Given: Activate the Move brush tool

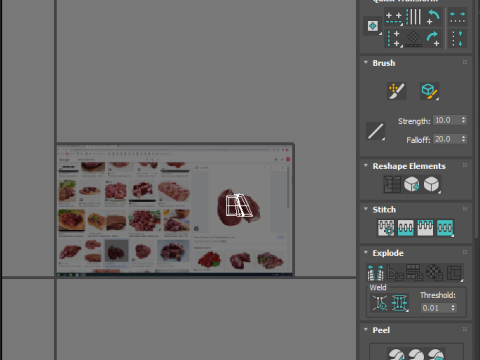Looking at the screenshot, I should [x=396, y=91].
